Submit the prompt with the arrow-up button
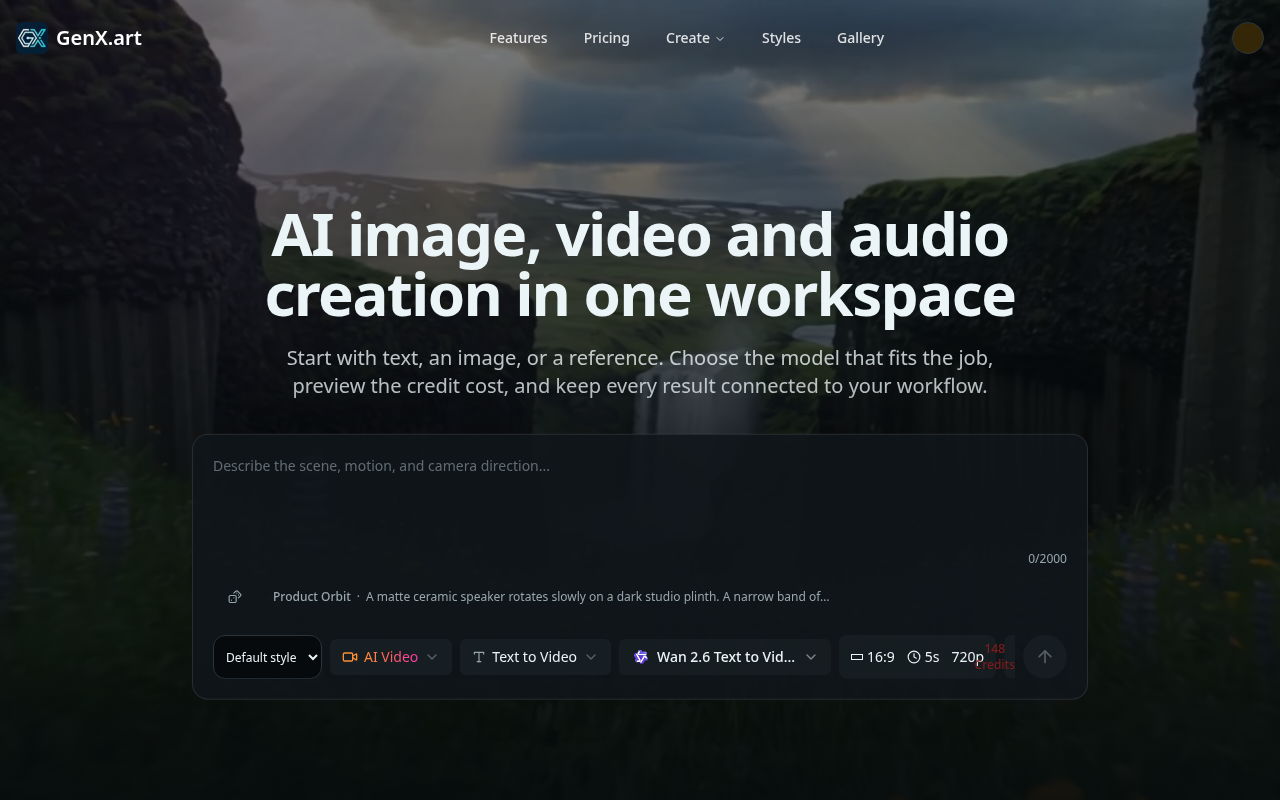 1045,657
